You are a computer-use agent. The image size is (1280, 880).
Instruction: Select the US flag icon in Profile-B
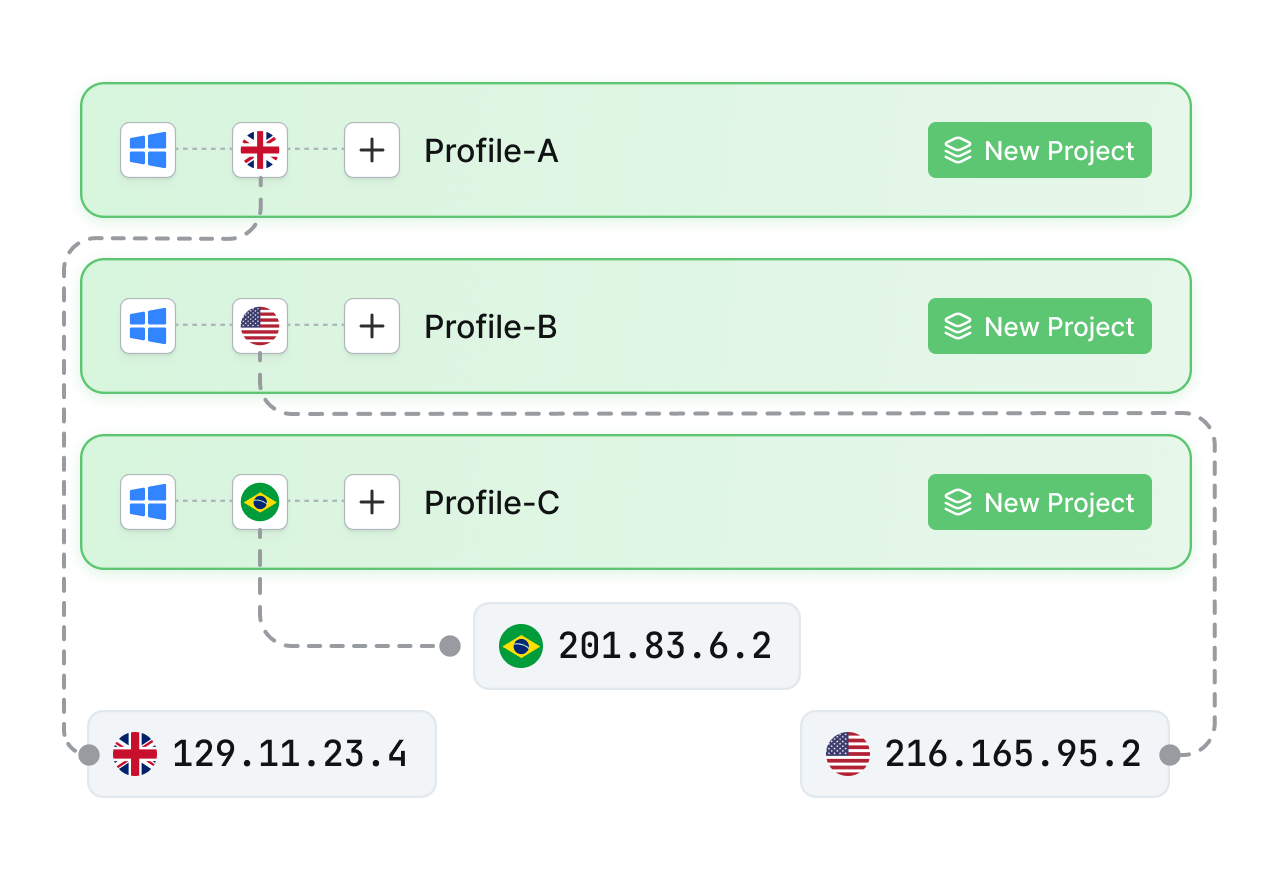click(x=260, y=326)
